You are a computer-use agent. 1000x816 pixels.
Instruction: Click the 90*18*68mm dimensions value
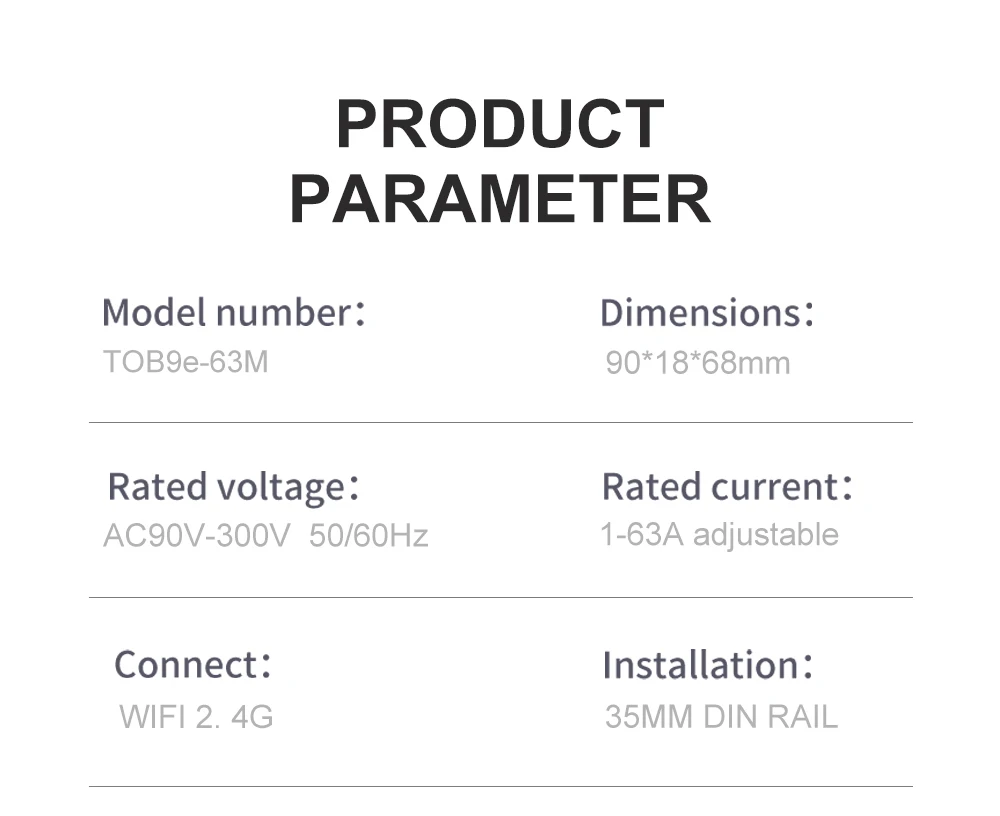(698, 362)
